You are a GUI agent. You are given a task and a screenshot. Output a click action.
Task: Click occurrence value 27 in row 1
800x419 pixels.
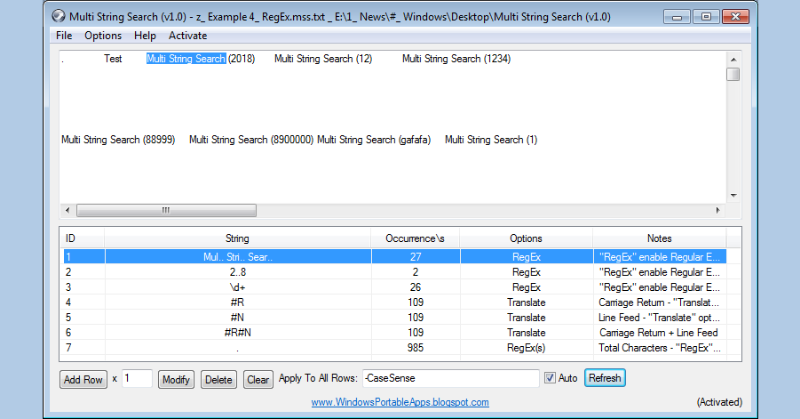415,257
